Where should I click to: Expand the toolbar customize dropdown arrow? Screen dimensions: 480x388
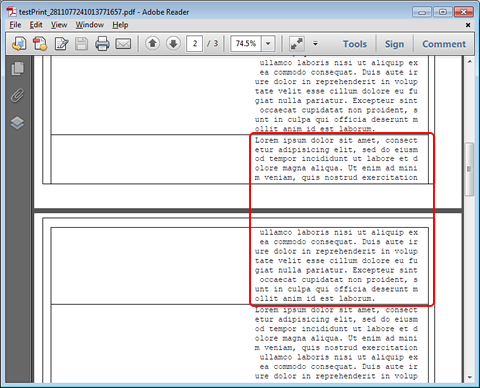pos(315,44)
